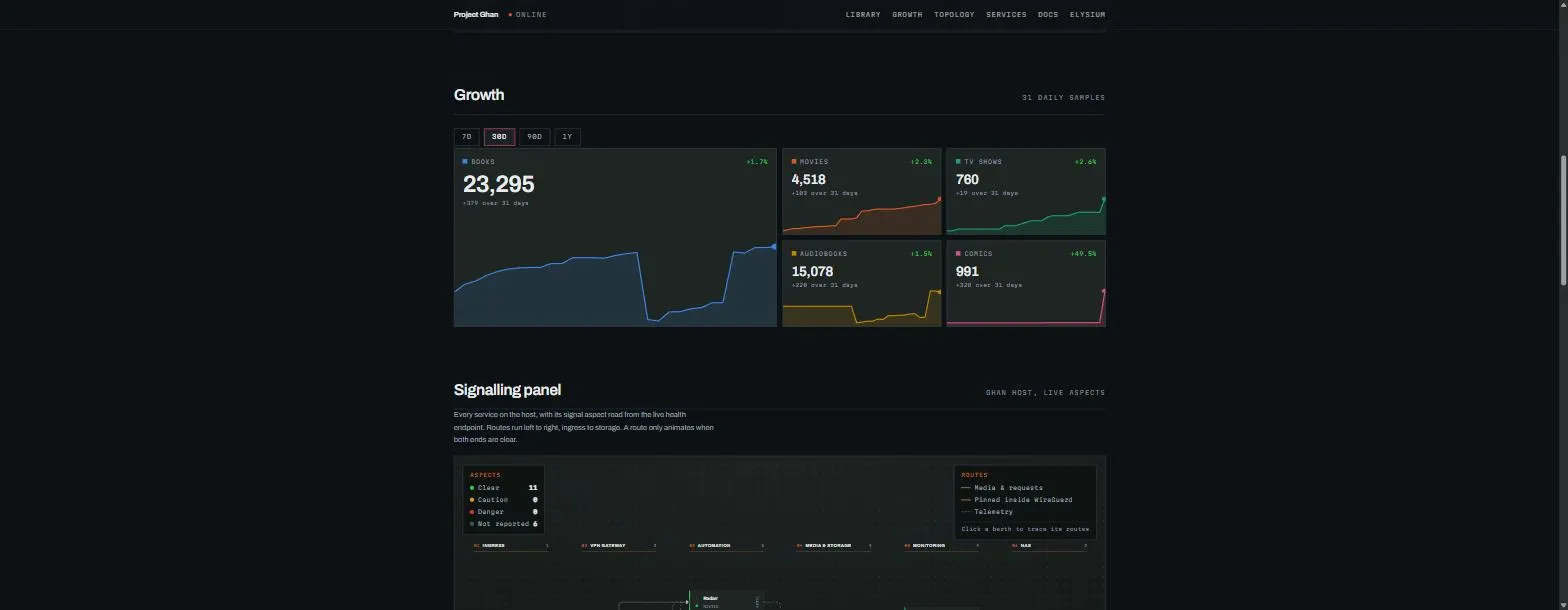Click the Telemetry route legend entry
This screenshot has width=1568, height=610.
tap(987, 512)
